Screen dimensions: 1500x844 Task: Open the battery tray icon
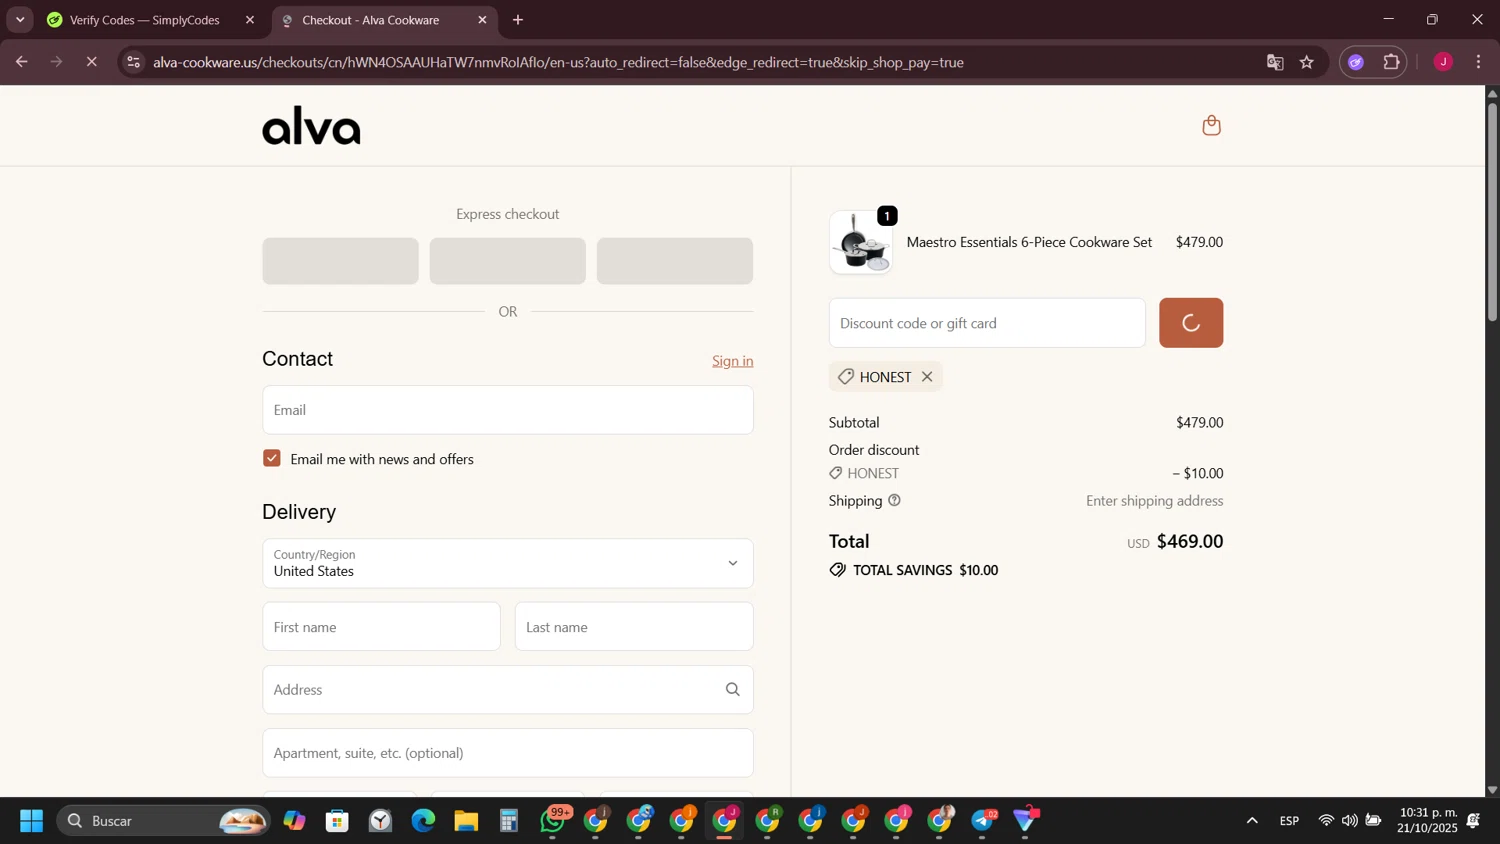1374,821
